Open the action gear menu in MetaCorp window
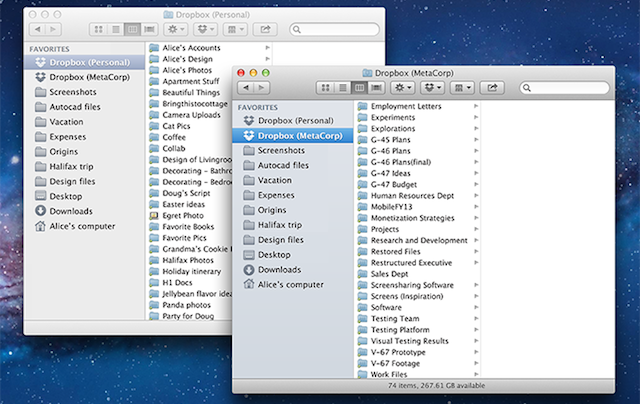 (402, 88)
